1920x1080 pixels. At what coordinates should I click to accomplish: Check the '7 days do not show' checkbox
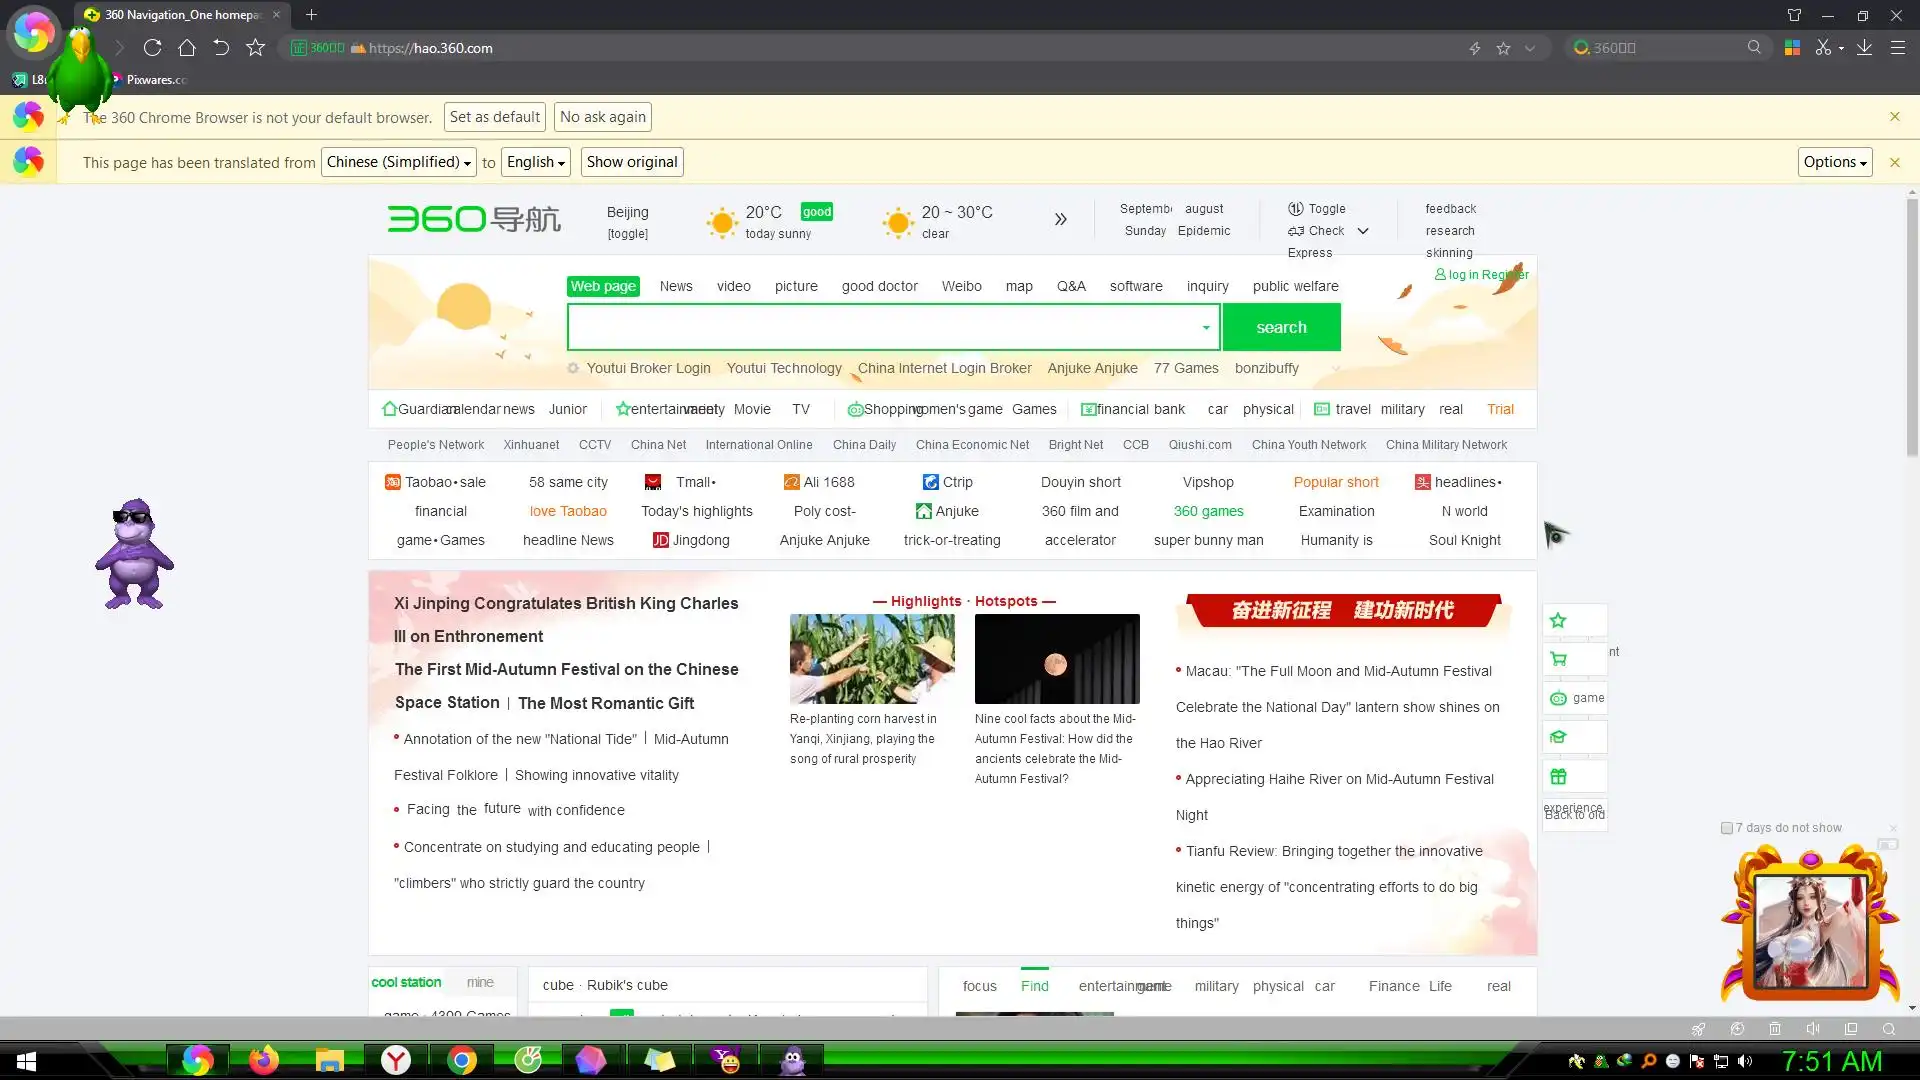click(1726, 828)
